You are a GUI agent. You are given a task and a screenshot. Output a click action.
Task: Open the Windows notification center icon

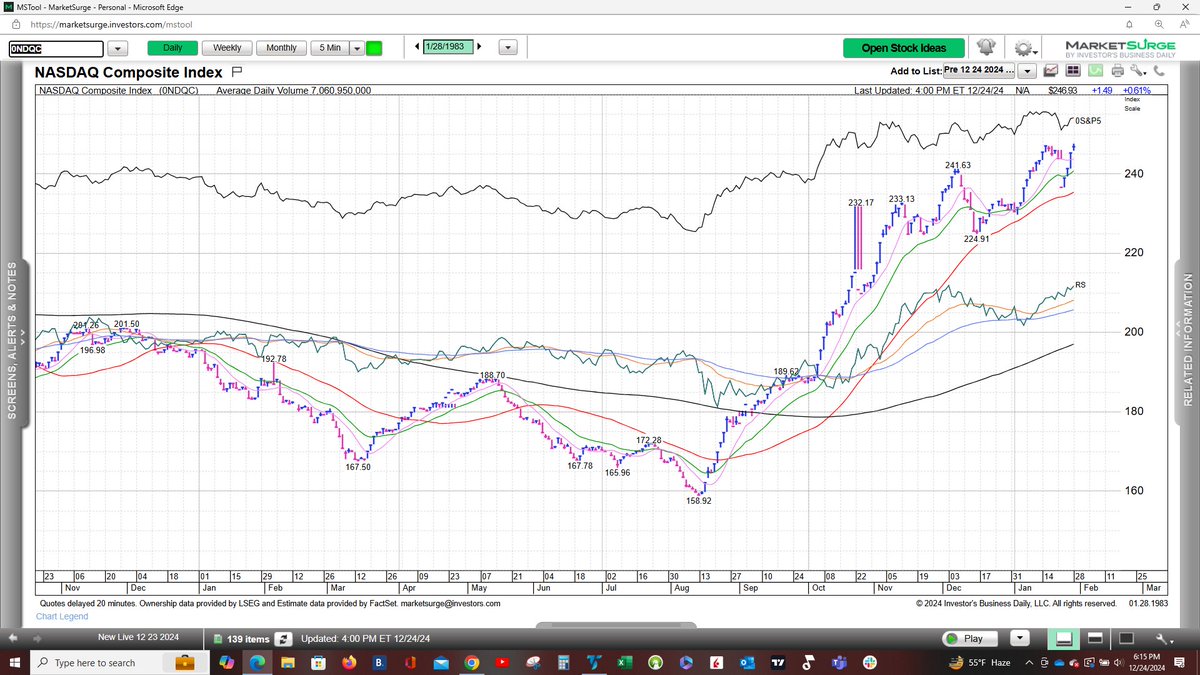point(1179,662)
